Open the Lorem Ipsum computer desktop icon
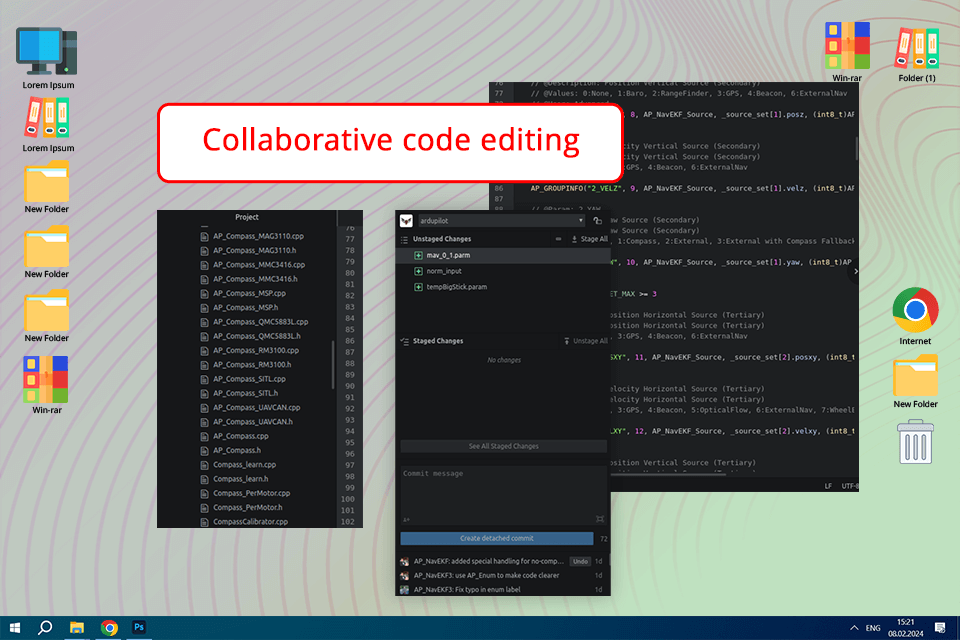Viewport: 960px width, 640px height. click(48, 58)
